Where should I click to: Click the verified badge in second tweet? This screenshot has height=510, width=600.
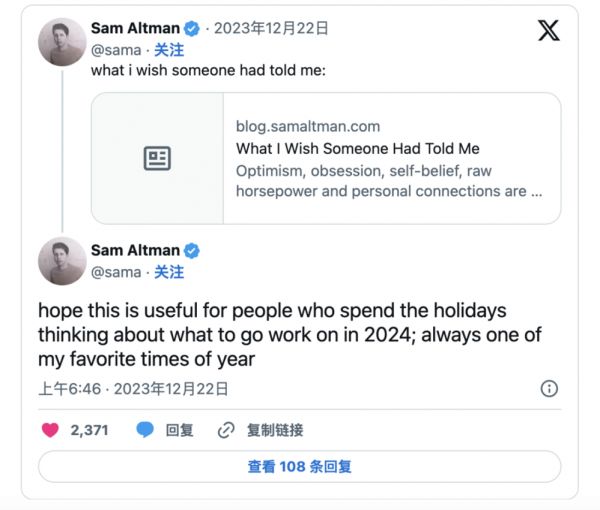click(190, 250)
